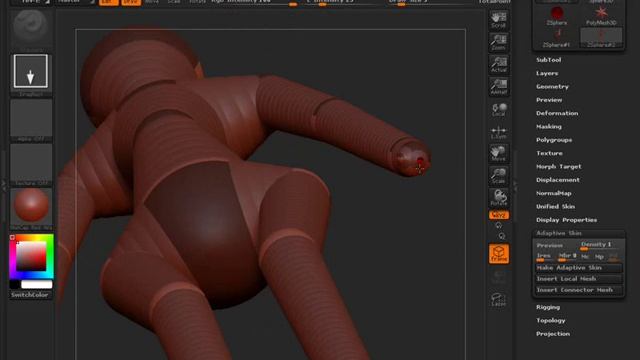The width and height of the screenshot is (640, 360).
Task: Expand the NormalMap section
Action: [x=554, y=193]
